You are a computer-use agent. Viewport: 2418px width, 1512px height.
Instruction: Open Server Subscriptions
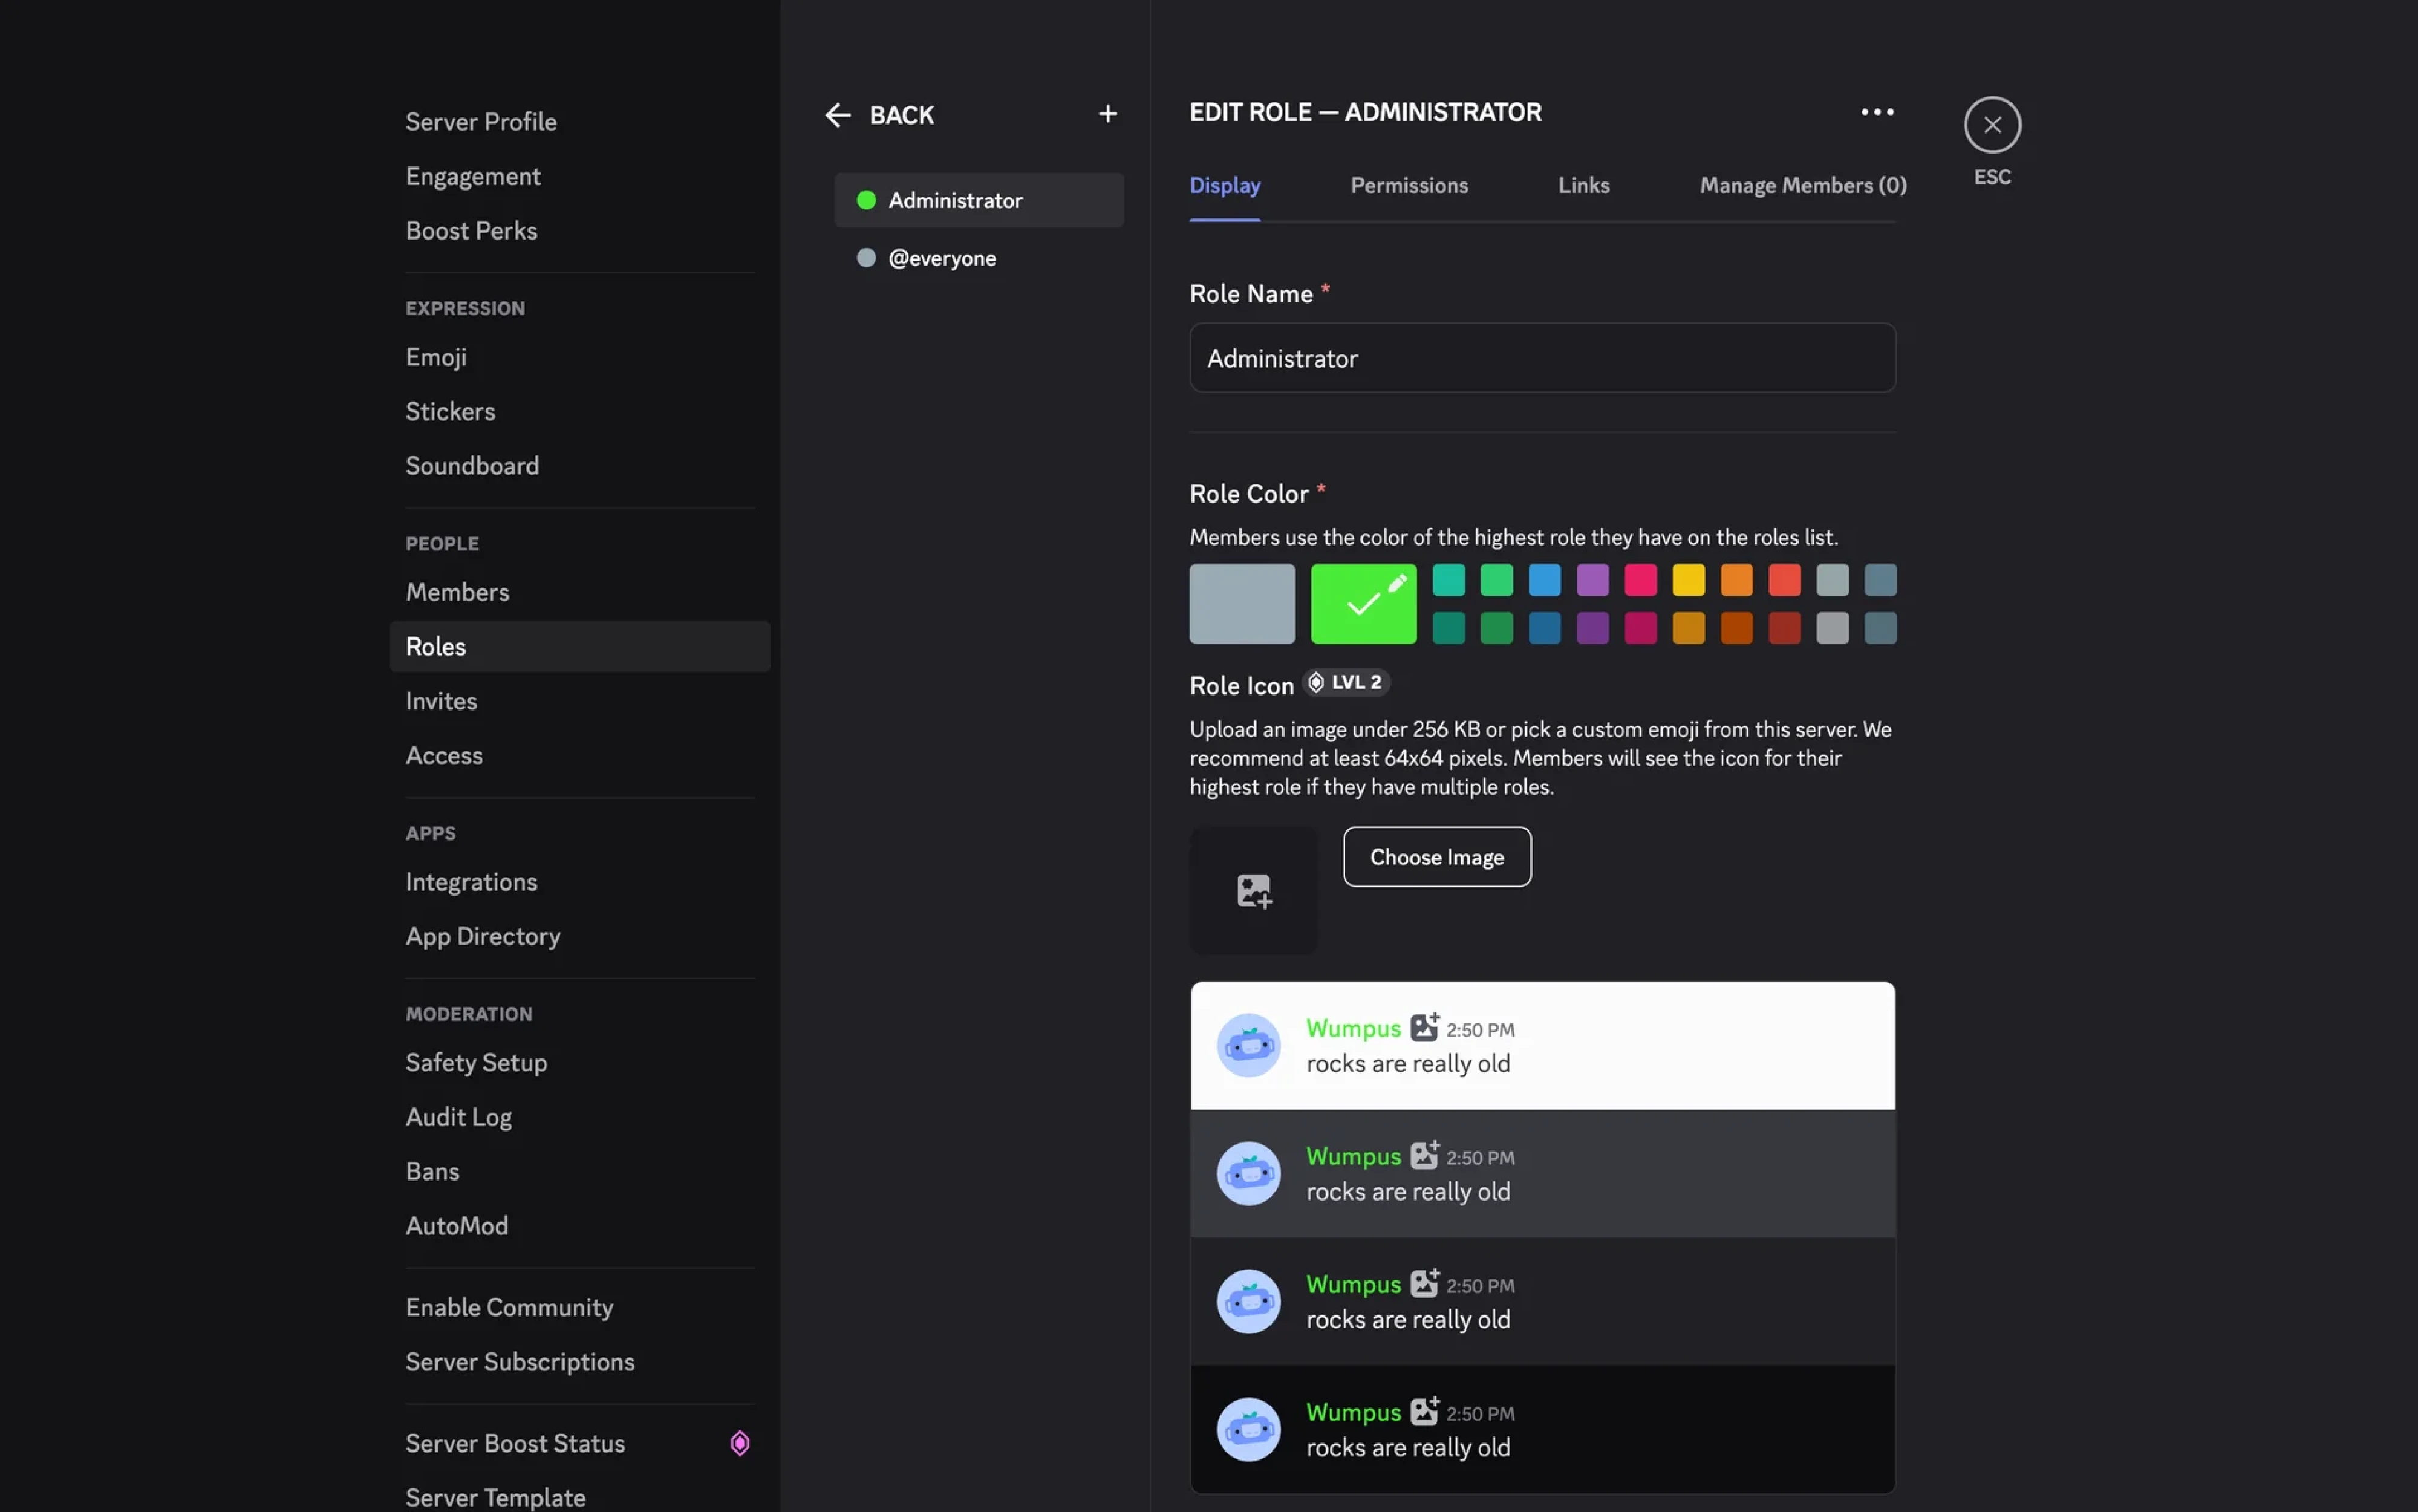point(580,1362)
